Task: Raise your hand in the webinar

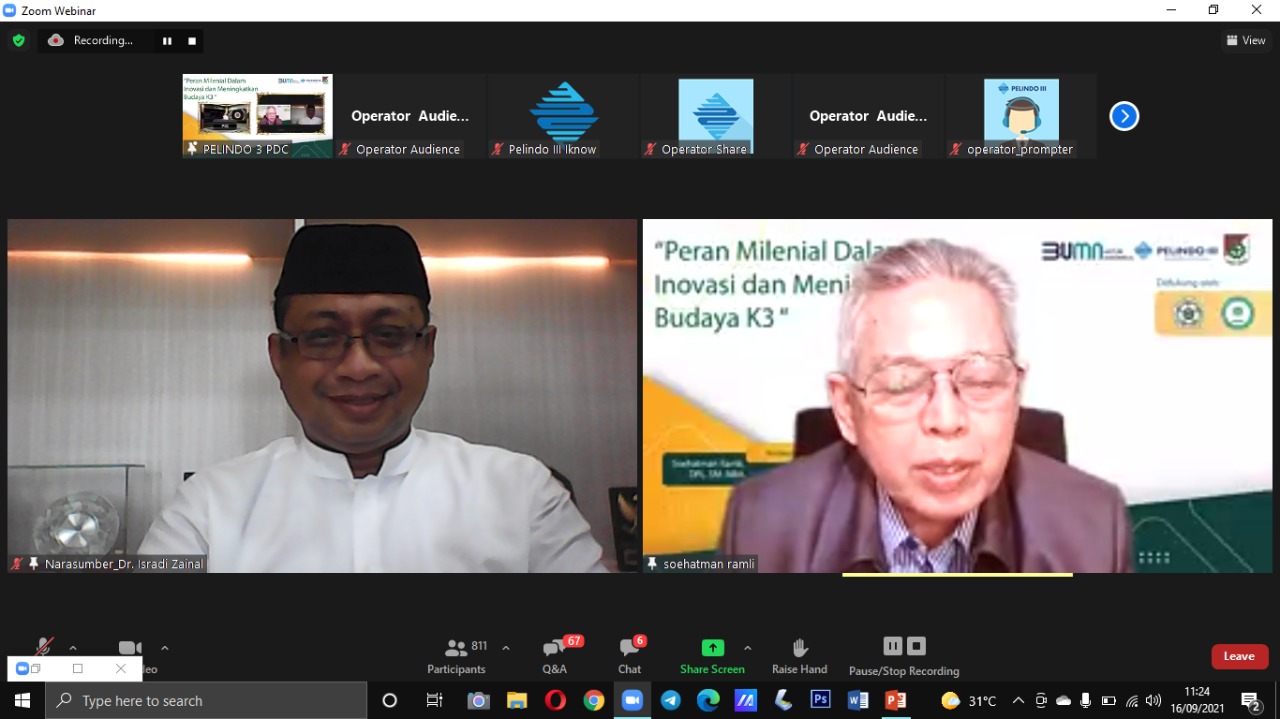Action: pyautogui.click(x=799, y=655)
